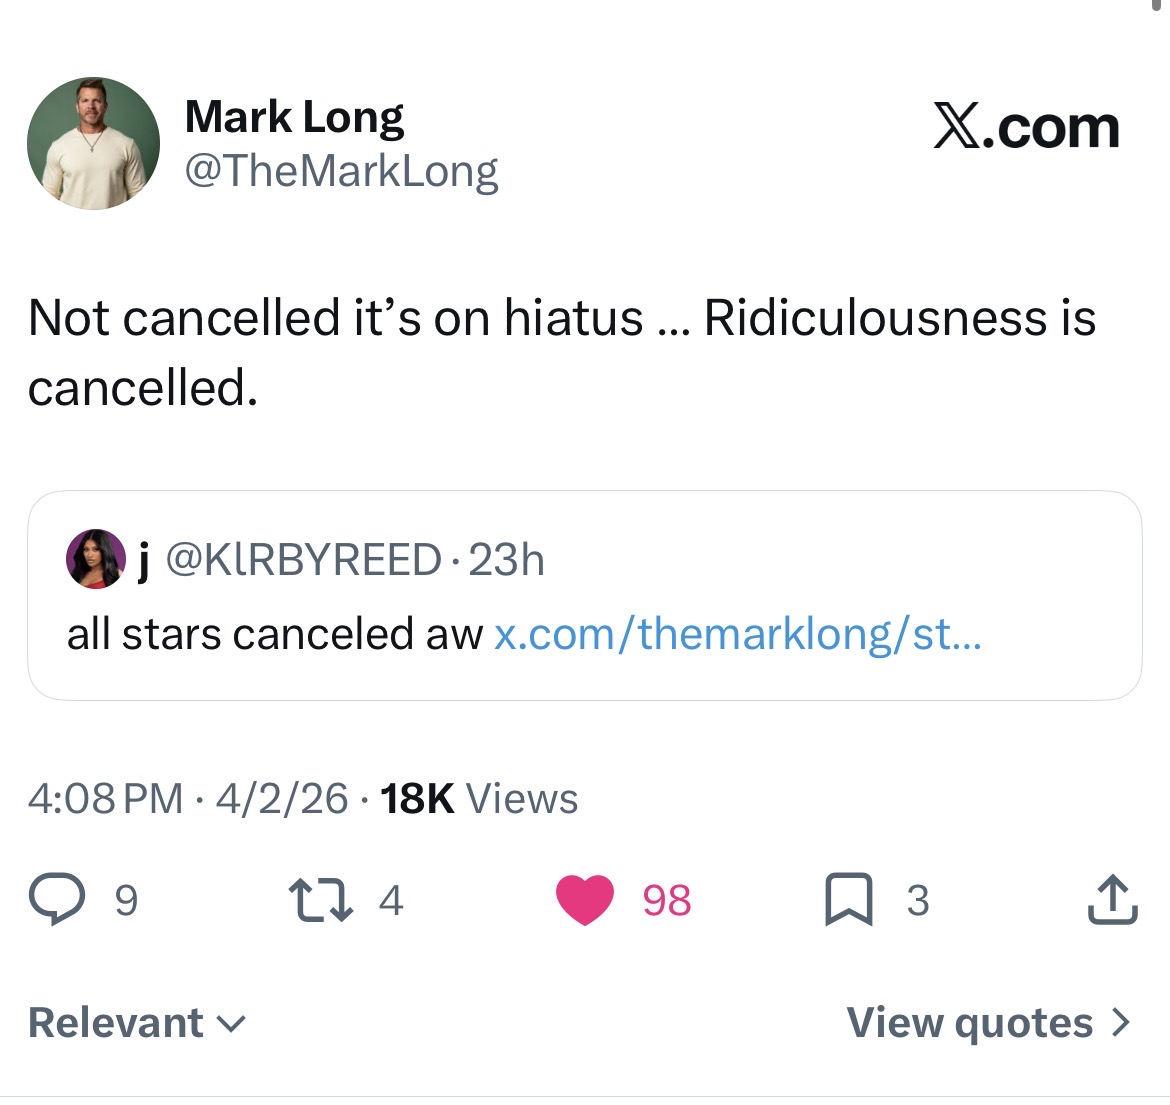The image size is (1170, 1105).
Task: Expand the Relevant sort dropdown
Action: [x=137, y=1022]
